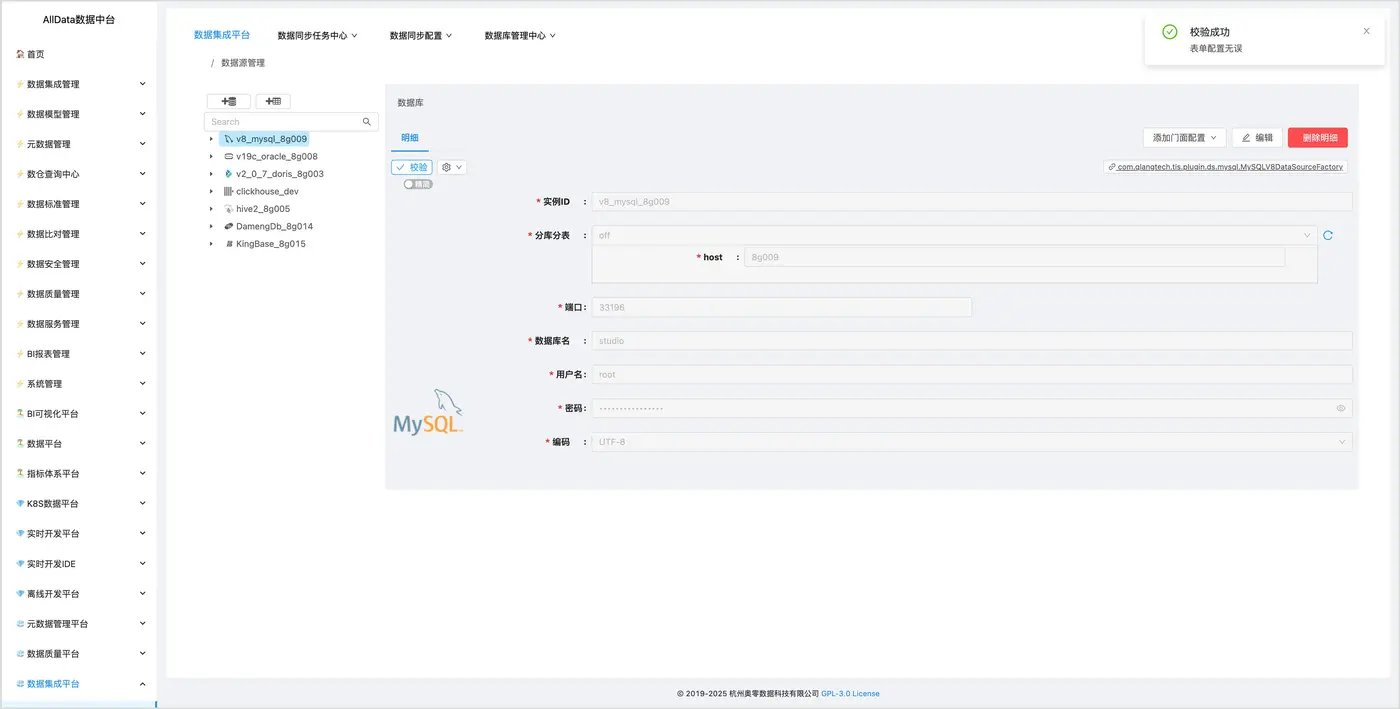
Task: Expand 元数据管理 in the sidebar
Action: 79,144
